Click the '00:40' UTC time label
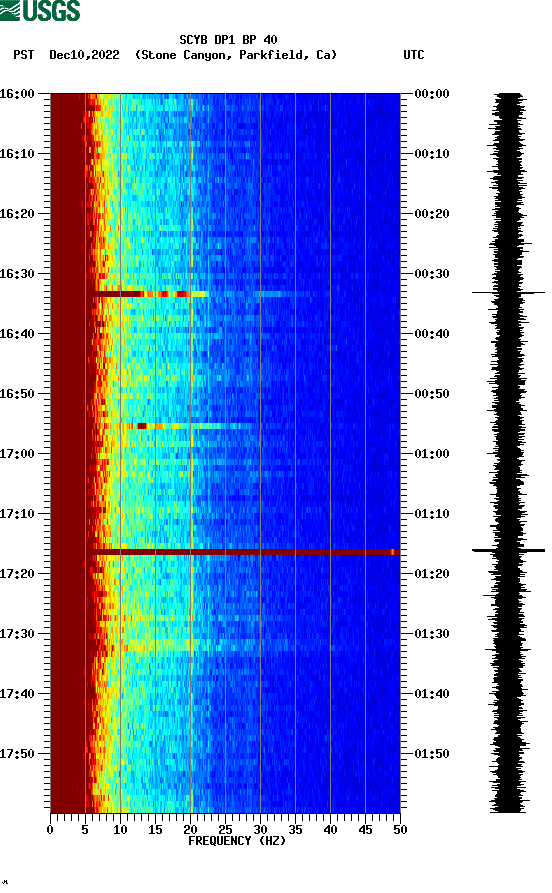This screenshot has width=552, height=893. 432,334
